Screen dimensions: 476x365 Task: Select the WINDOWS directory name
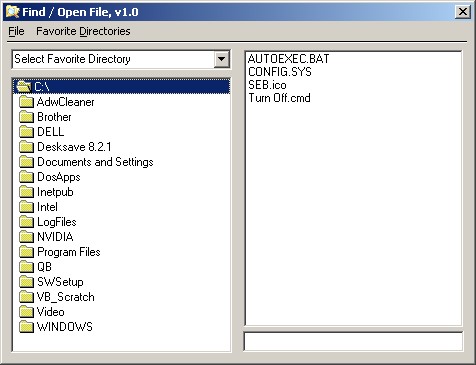tap(65, 327)
